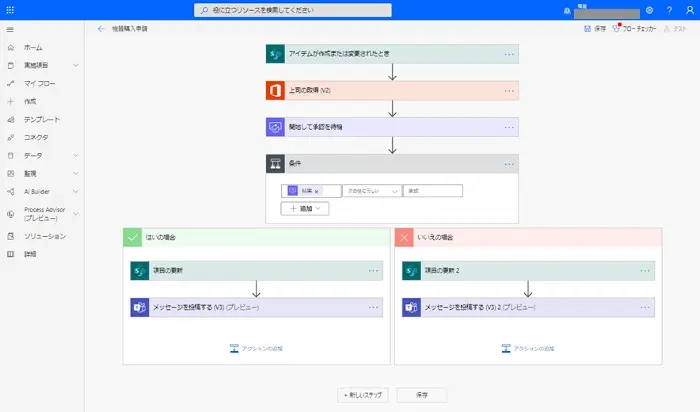700x412 pixels.
Task: Open ellipsis menu of メッセージを投稿する (V3) 2
Action: (x=645, y=308)
